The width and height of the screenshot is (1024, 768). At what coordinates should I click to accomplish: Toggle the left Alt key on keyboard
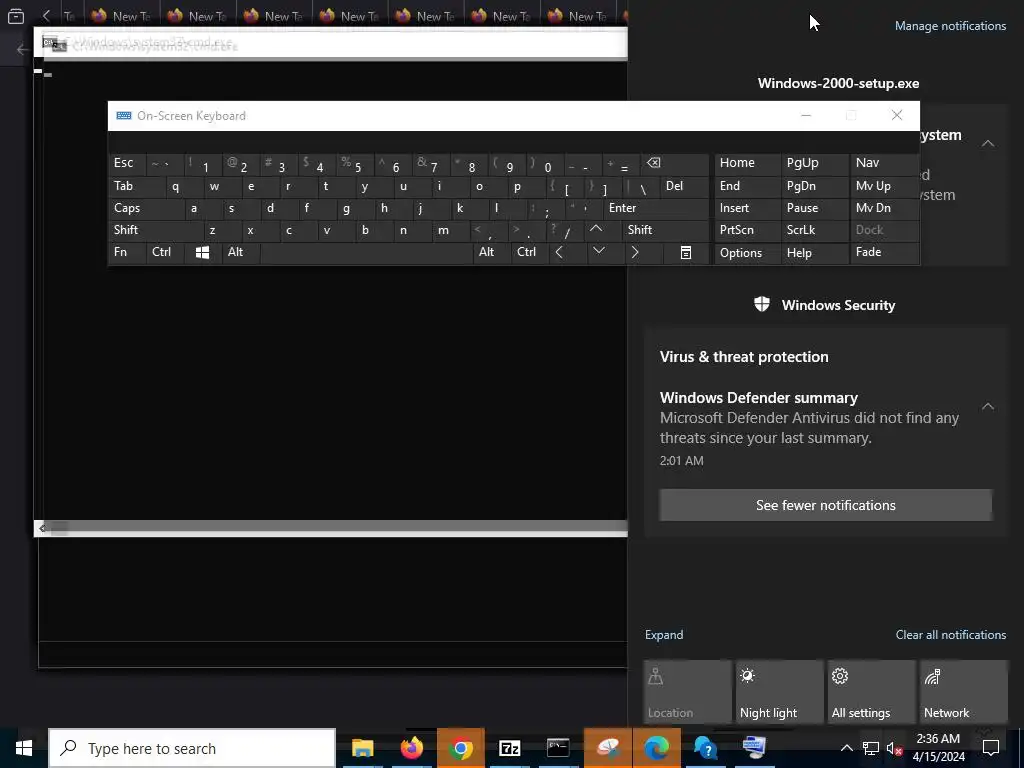(240, 253)
